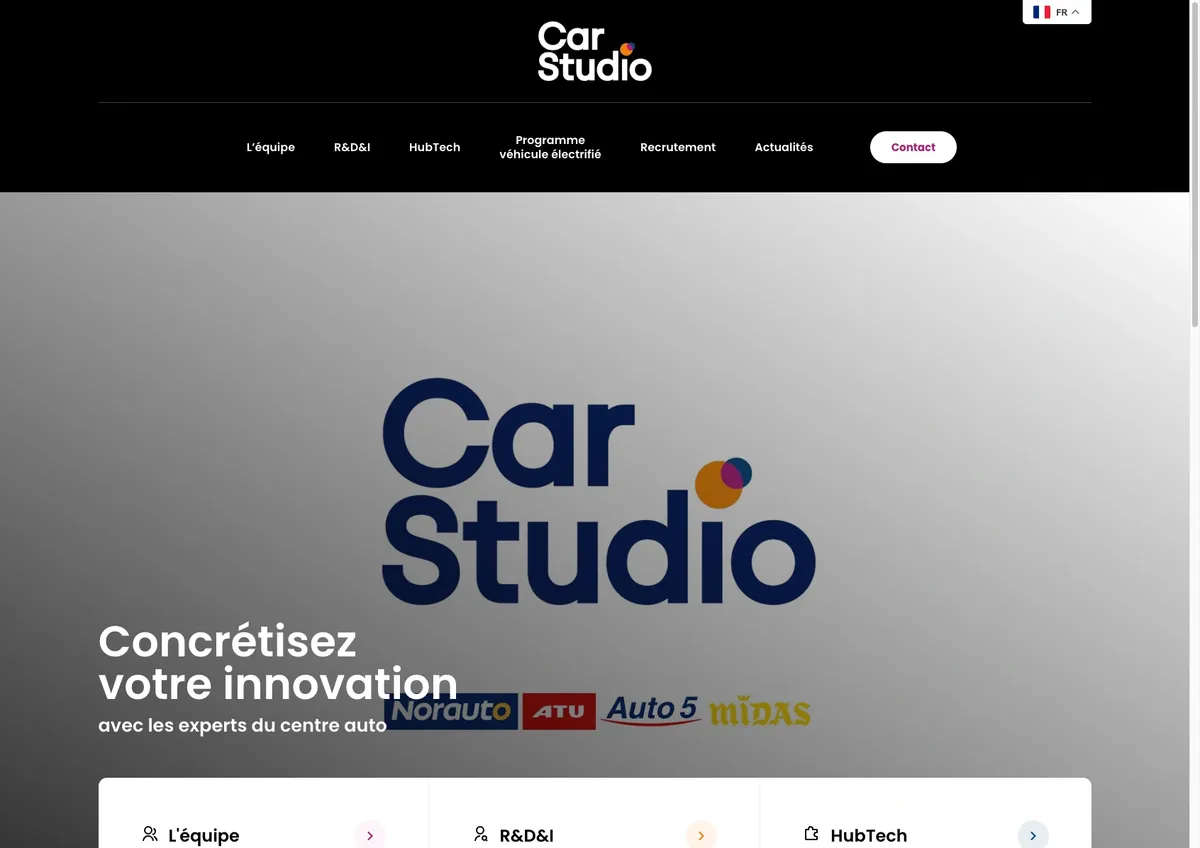The image size is (1200, 848).
Task: Open the R&D&I card title
Action: tap(527, 835)
